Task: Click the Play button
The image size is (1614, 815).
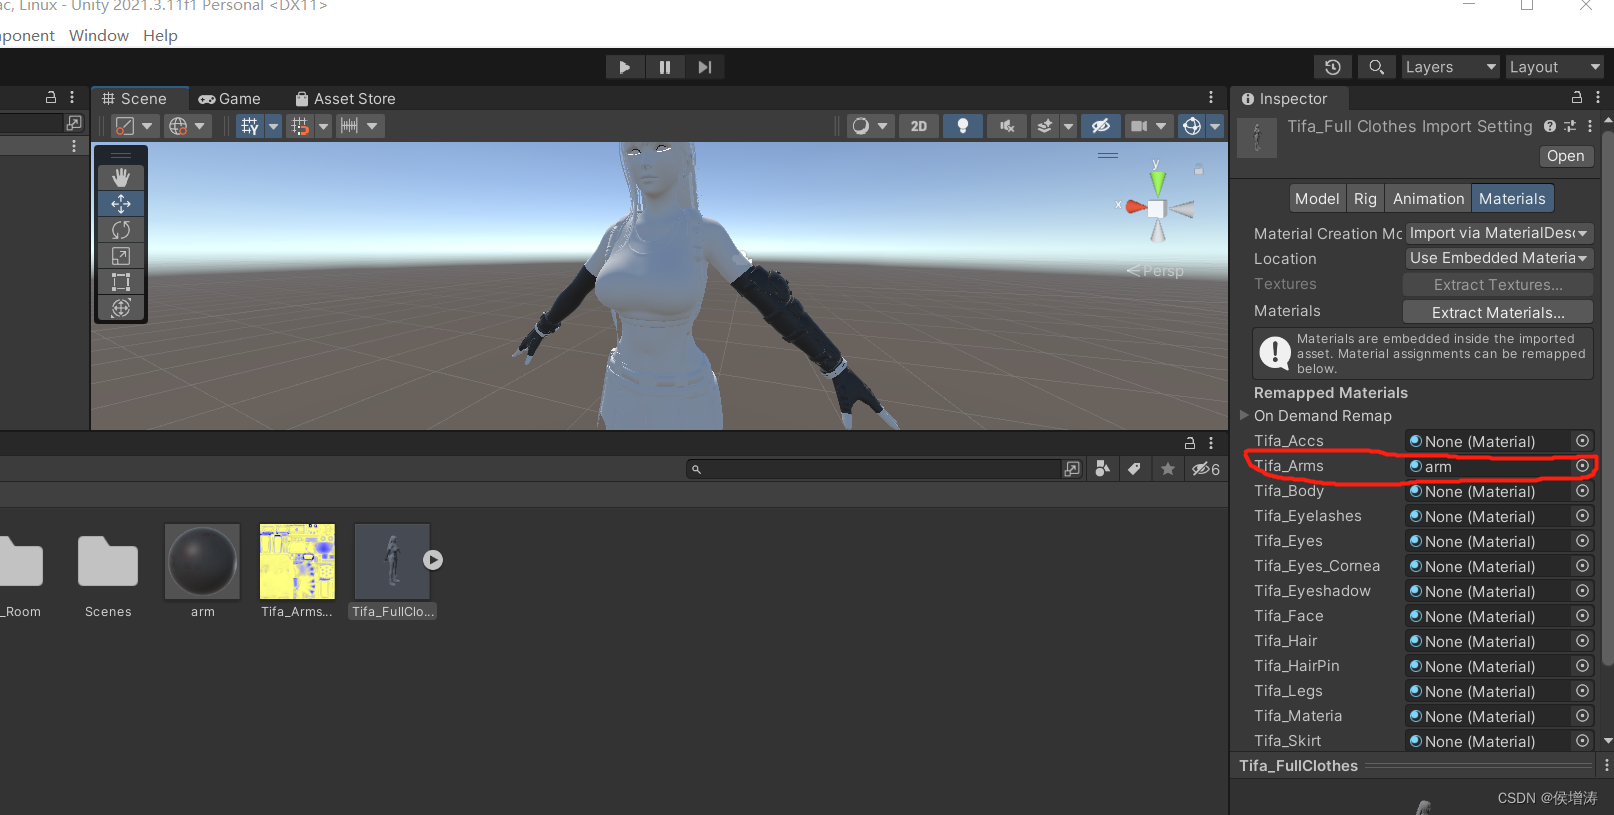Action: click(625, 67)
